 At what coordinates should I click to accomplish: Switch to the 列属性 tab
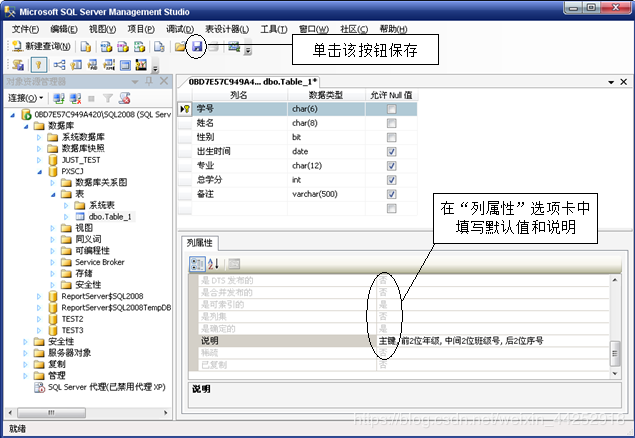point(201,243)
